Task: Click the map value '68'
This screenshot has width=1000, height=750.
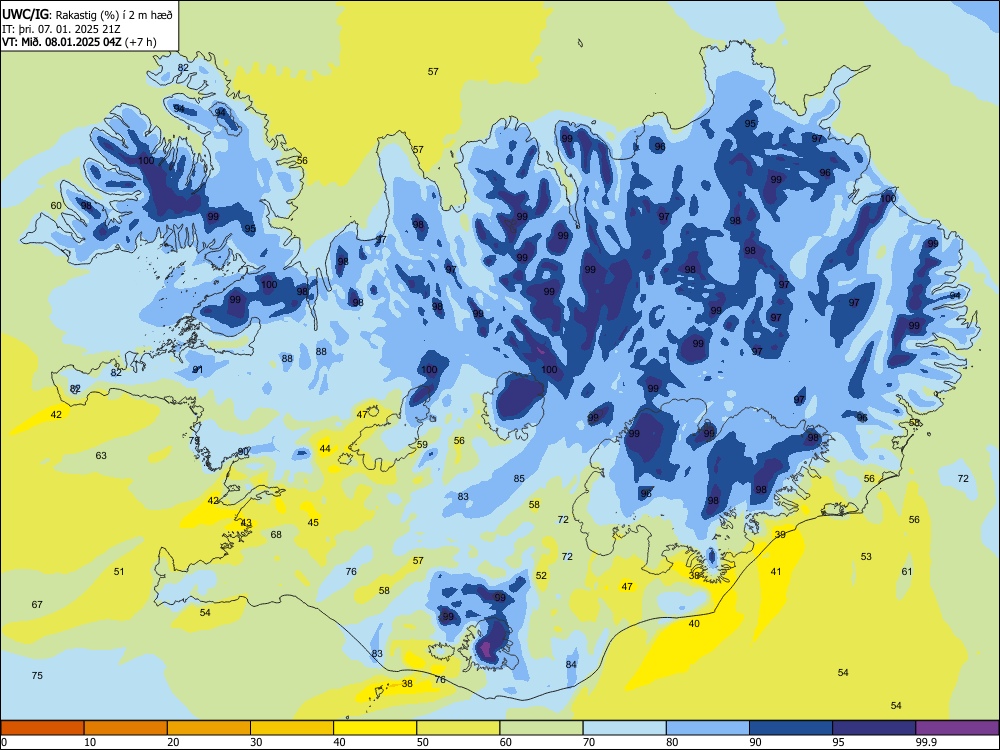Action: (x=276, y=534)
